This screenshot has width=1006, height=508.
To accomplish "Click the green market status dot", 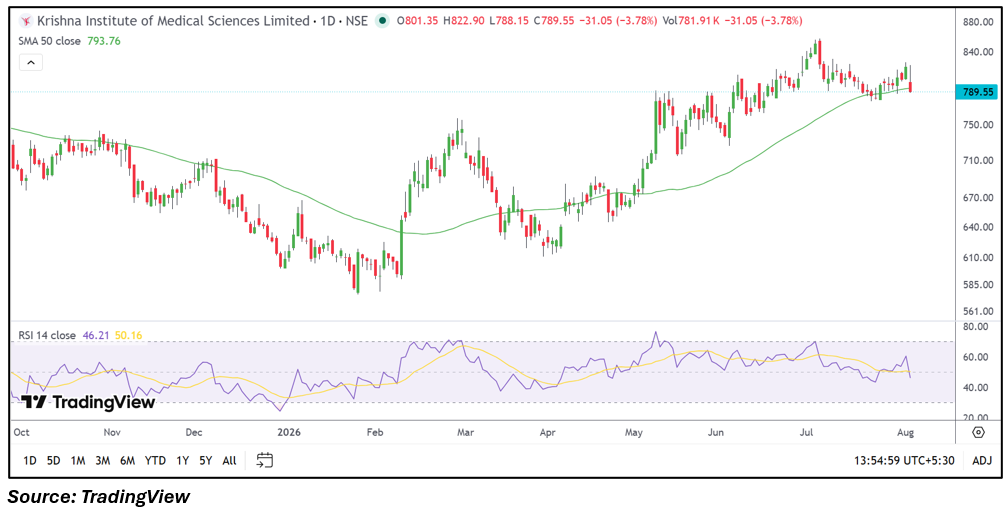I will (x=382, y=21).
